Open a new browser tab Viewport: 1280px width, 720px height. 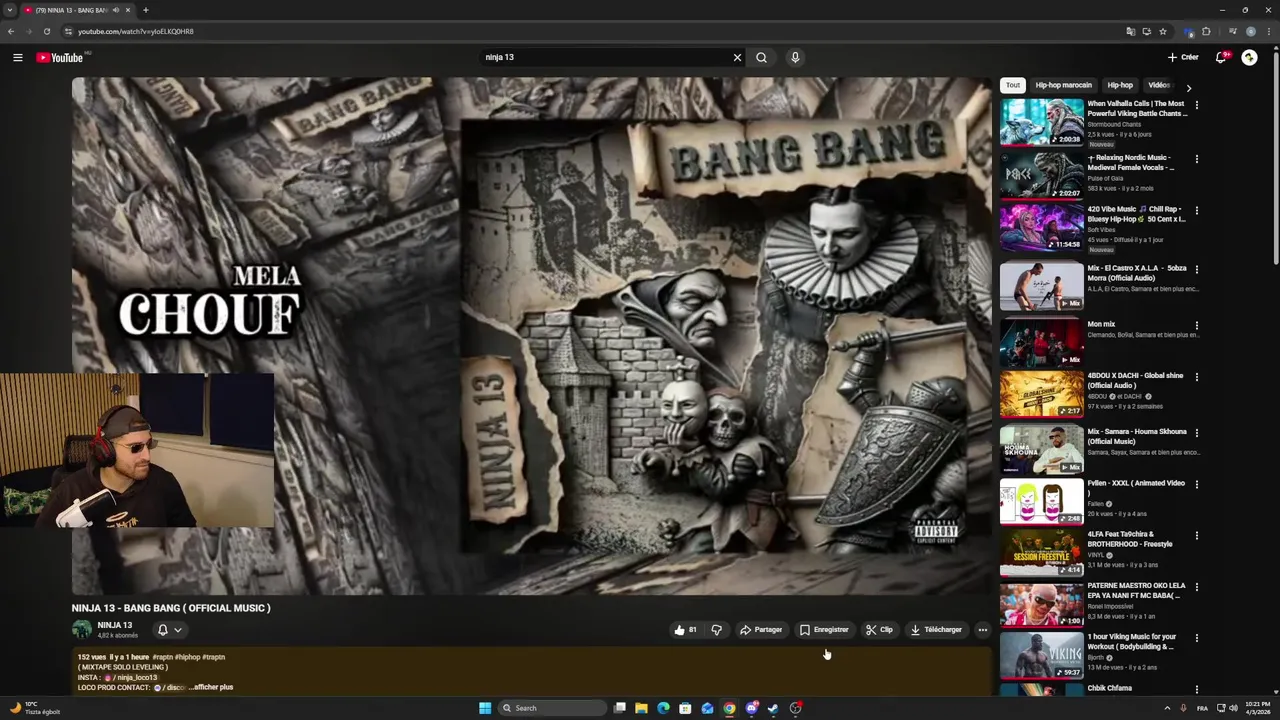click(145, 10)
